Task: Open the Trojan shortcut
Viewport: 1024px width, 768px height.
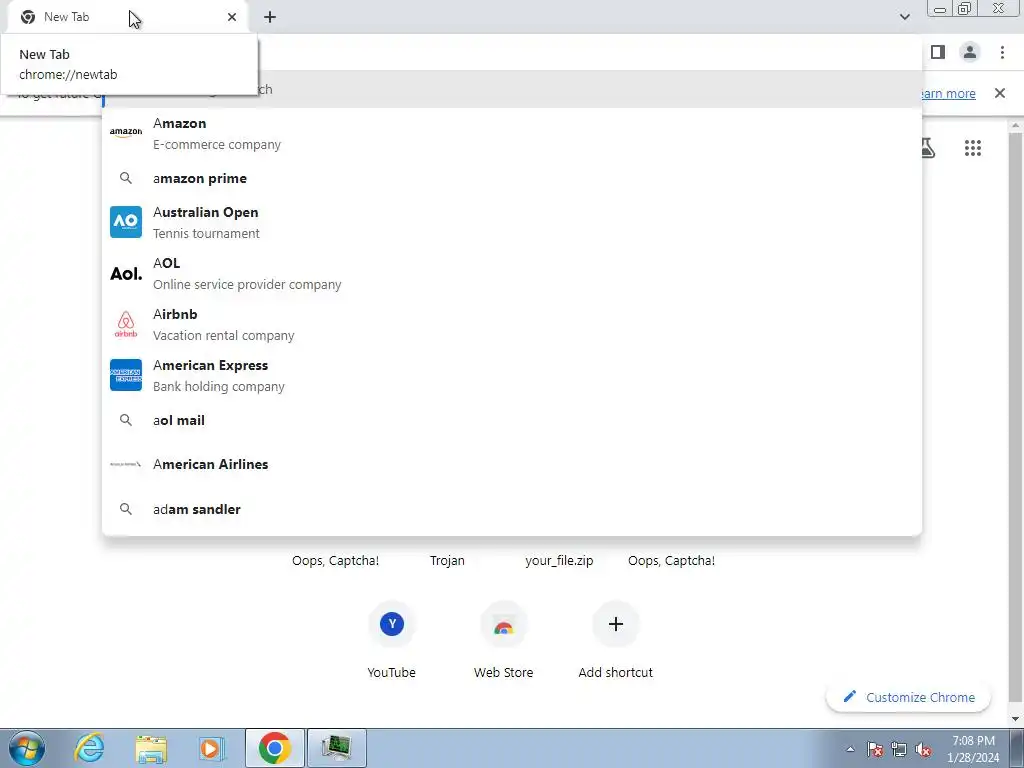Action: tap(447, 560)
